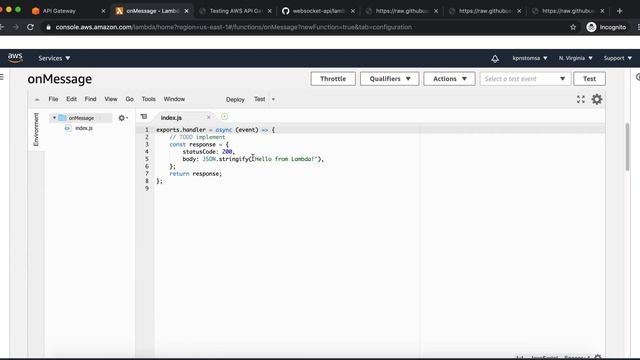Open Select a test event dropdown
640x360 pixels.
click(x=525, y=79)
